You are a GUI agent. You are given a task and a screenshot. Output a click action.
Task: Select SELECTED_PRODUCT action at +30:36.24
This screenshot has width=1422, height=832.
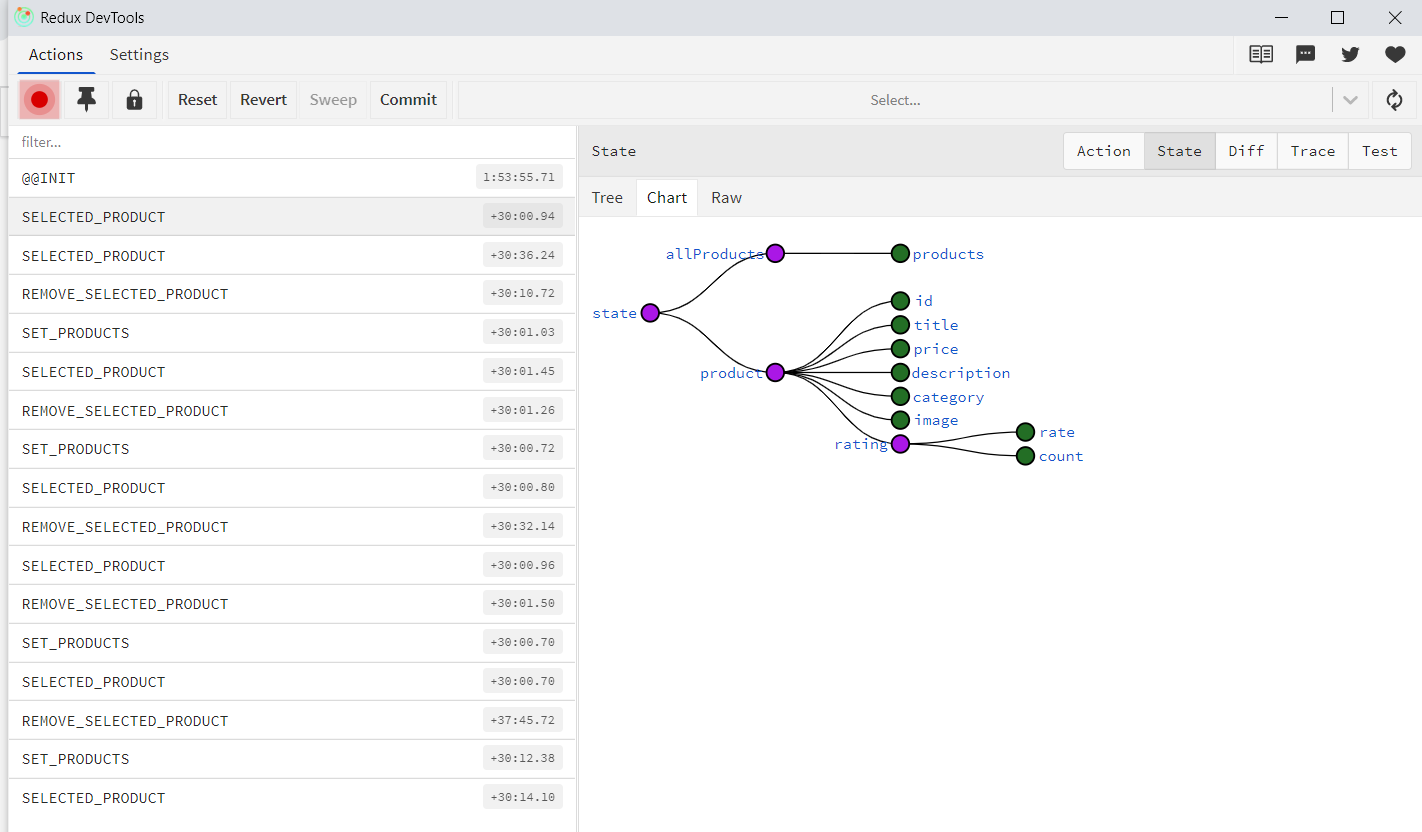pyautogui.click(x=292, y=256)
